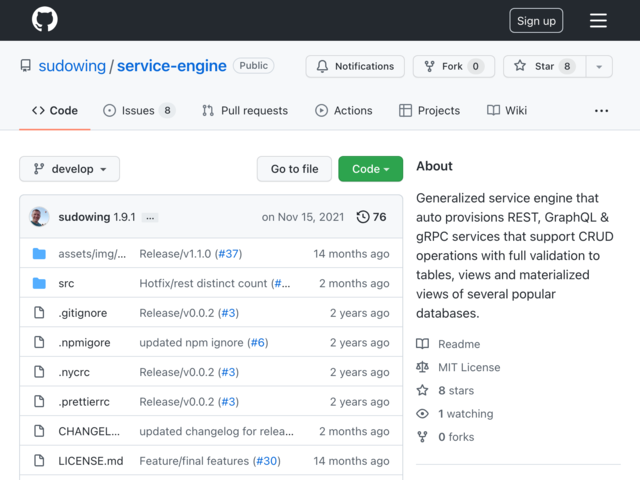View the 8 stars link

click(x=456, y=391)
